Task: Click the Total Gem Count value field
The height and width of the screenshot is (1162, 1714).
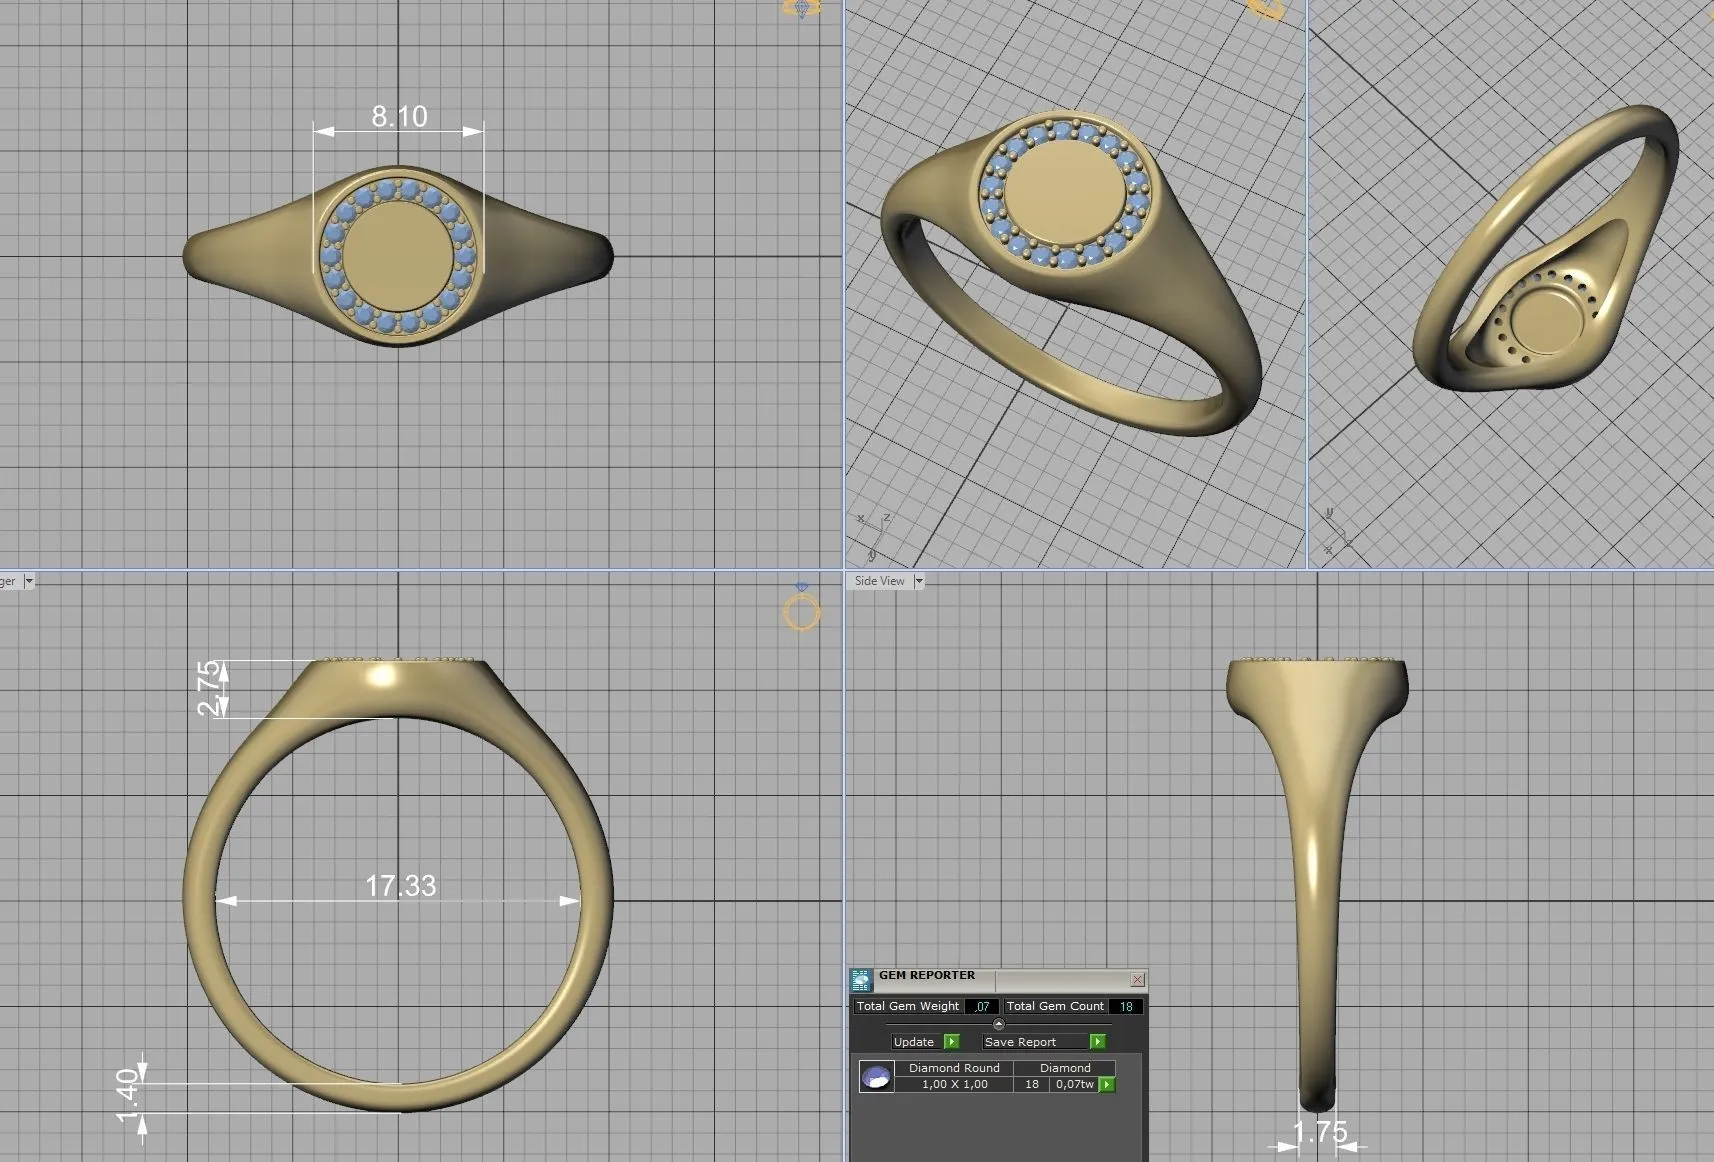Action: point(1126,1006)
